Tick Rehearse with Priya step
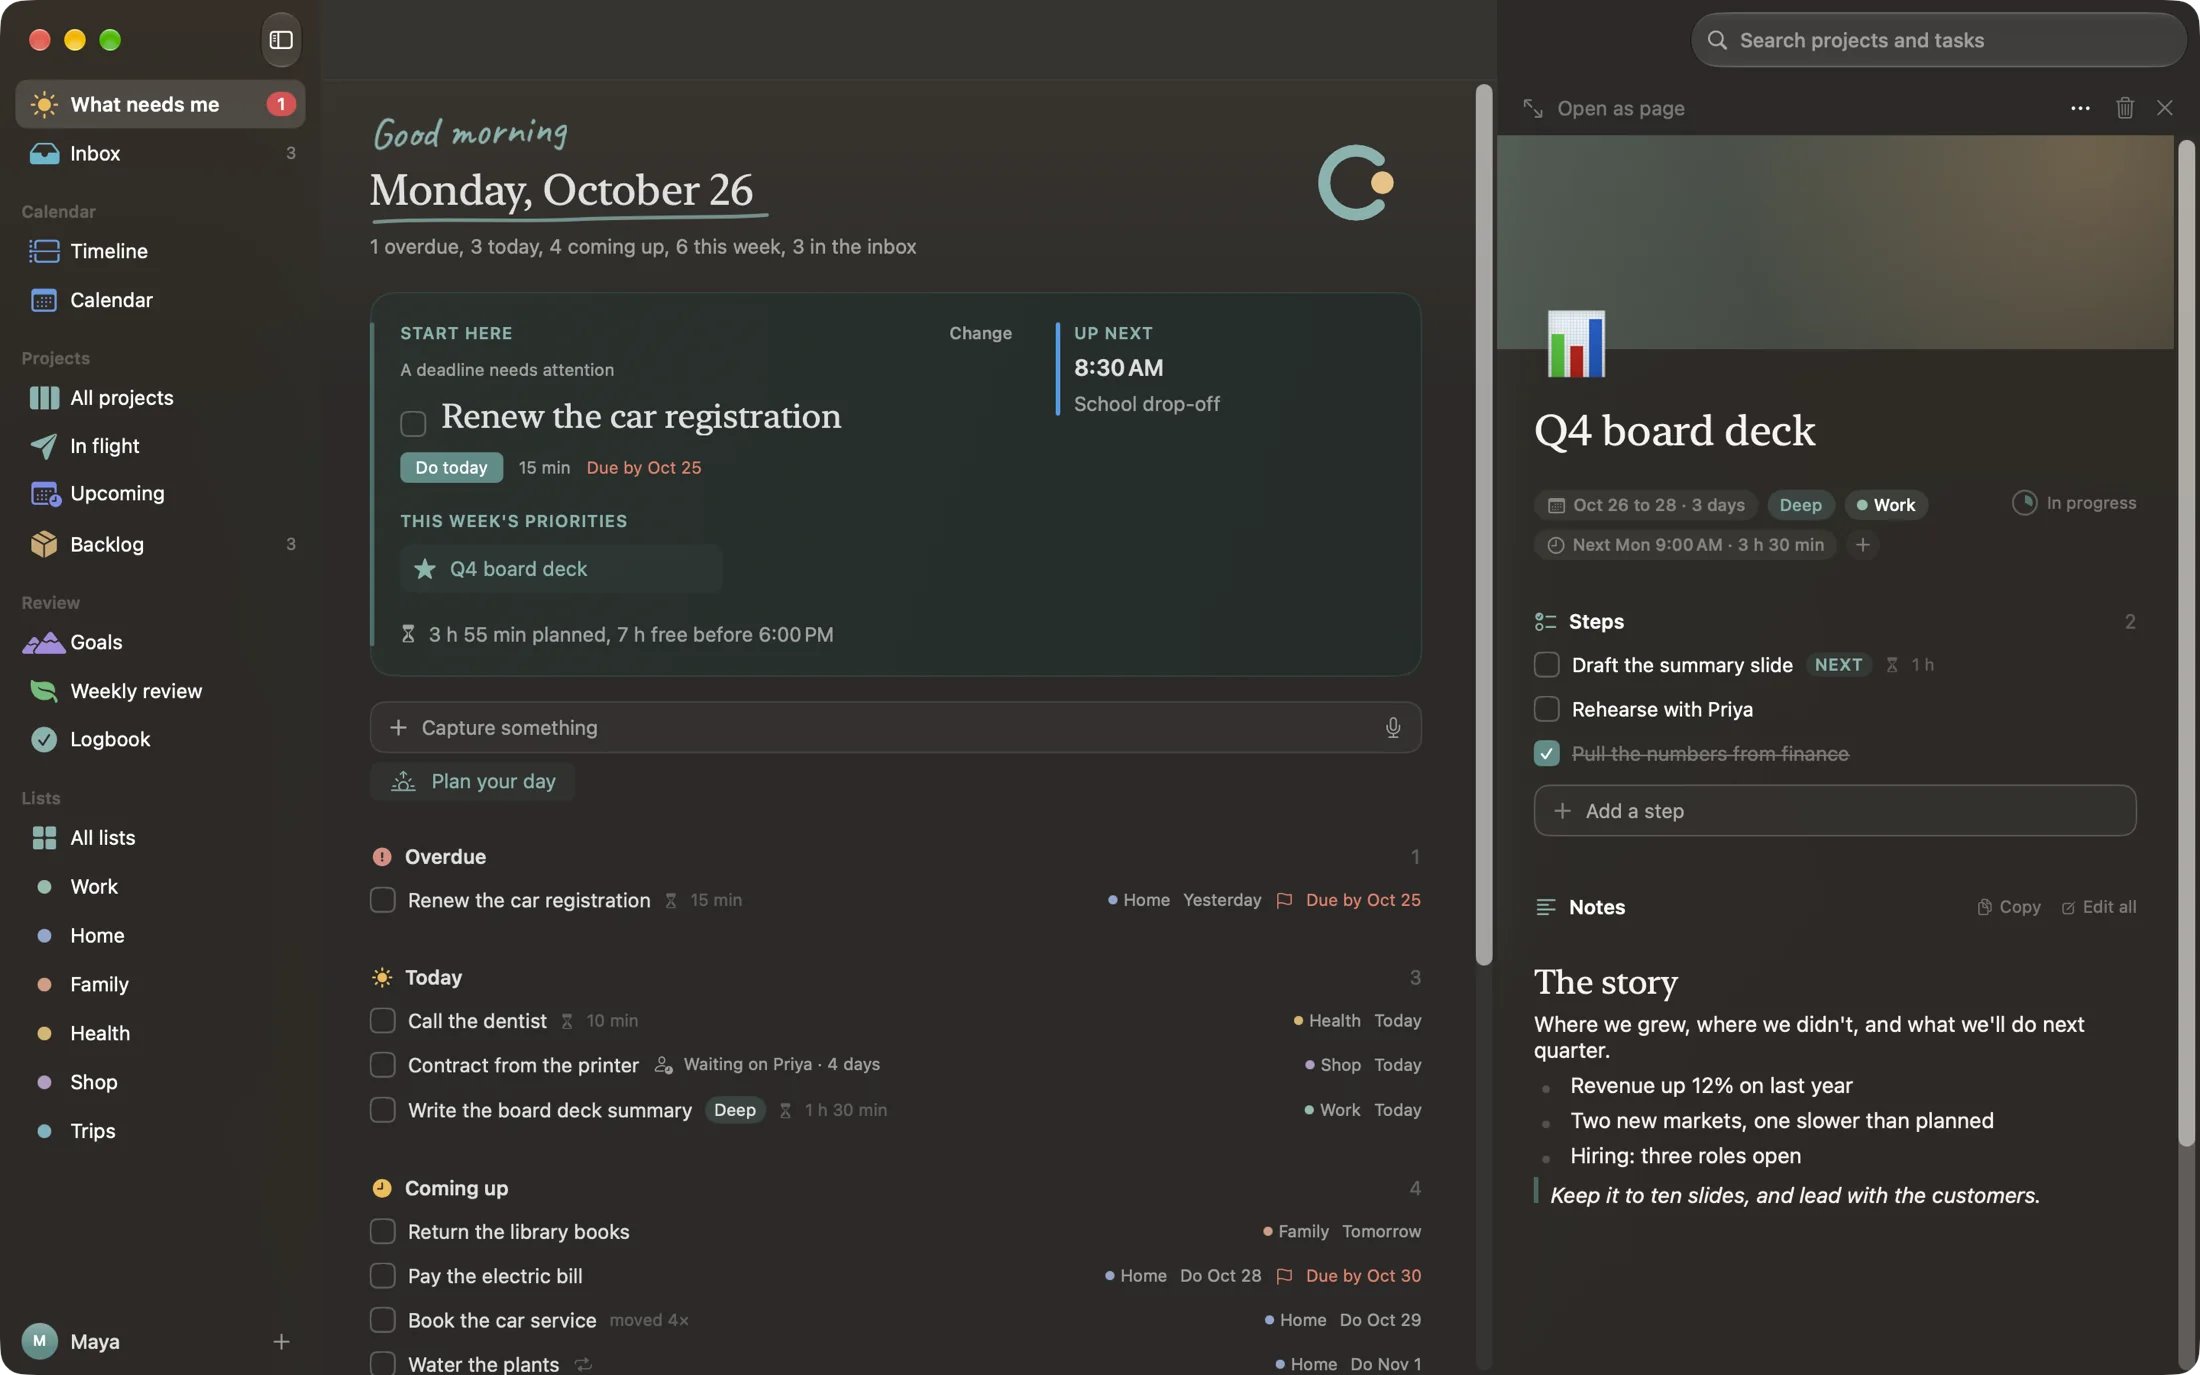The width and height of the screenshot is (2200, 1375). (1546, 709)
